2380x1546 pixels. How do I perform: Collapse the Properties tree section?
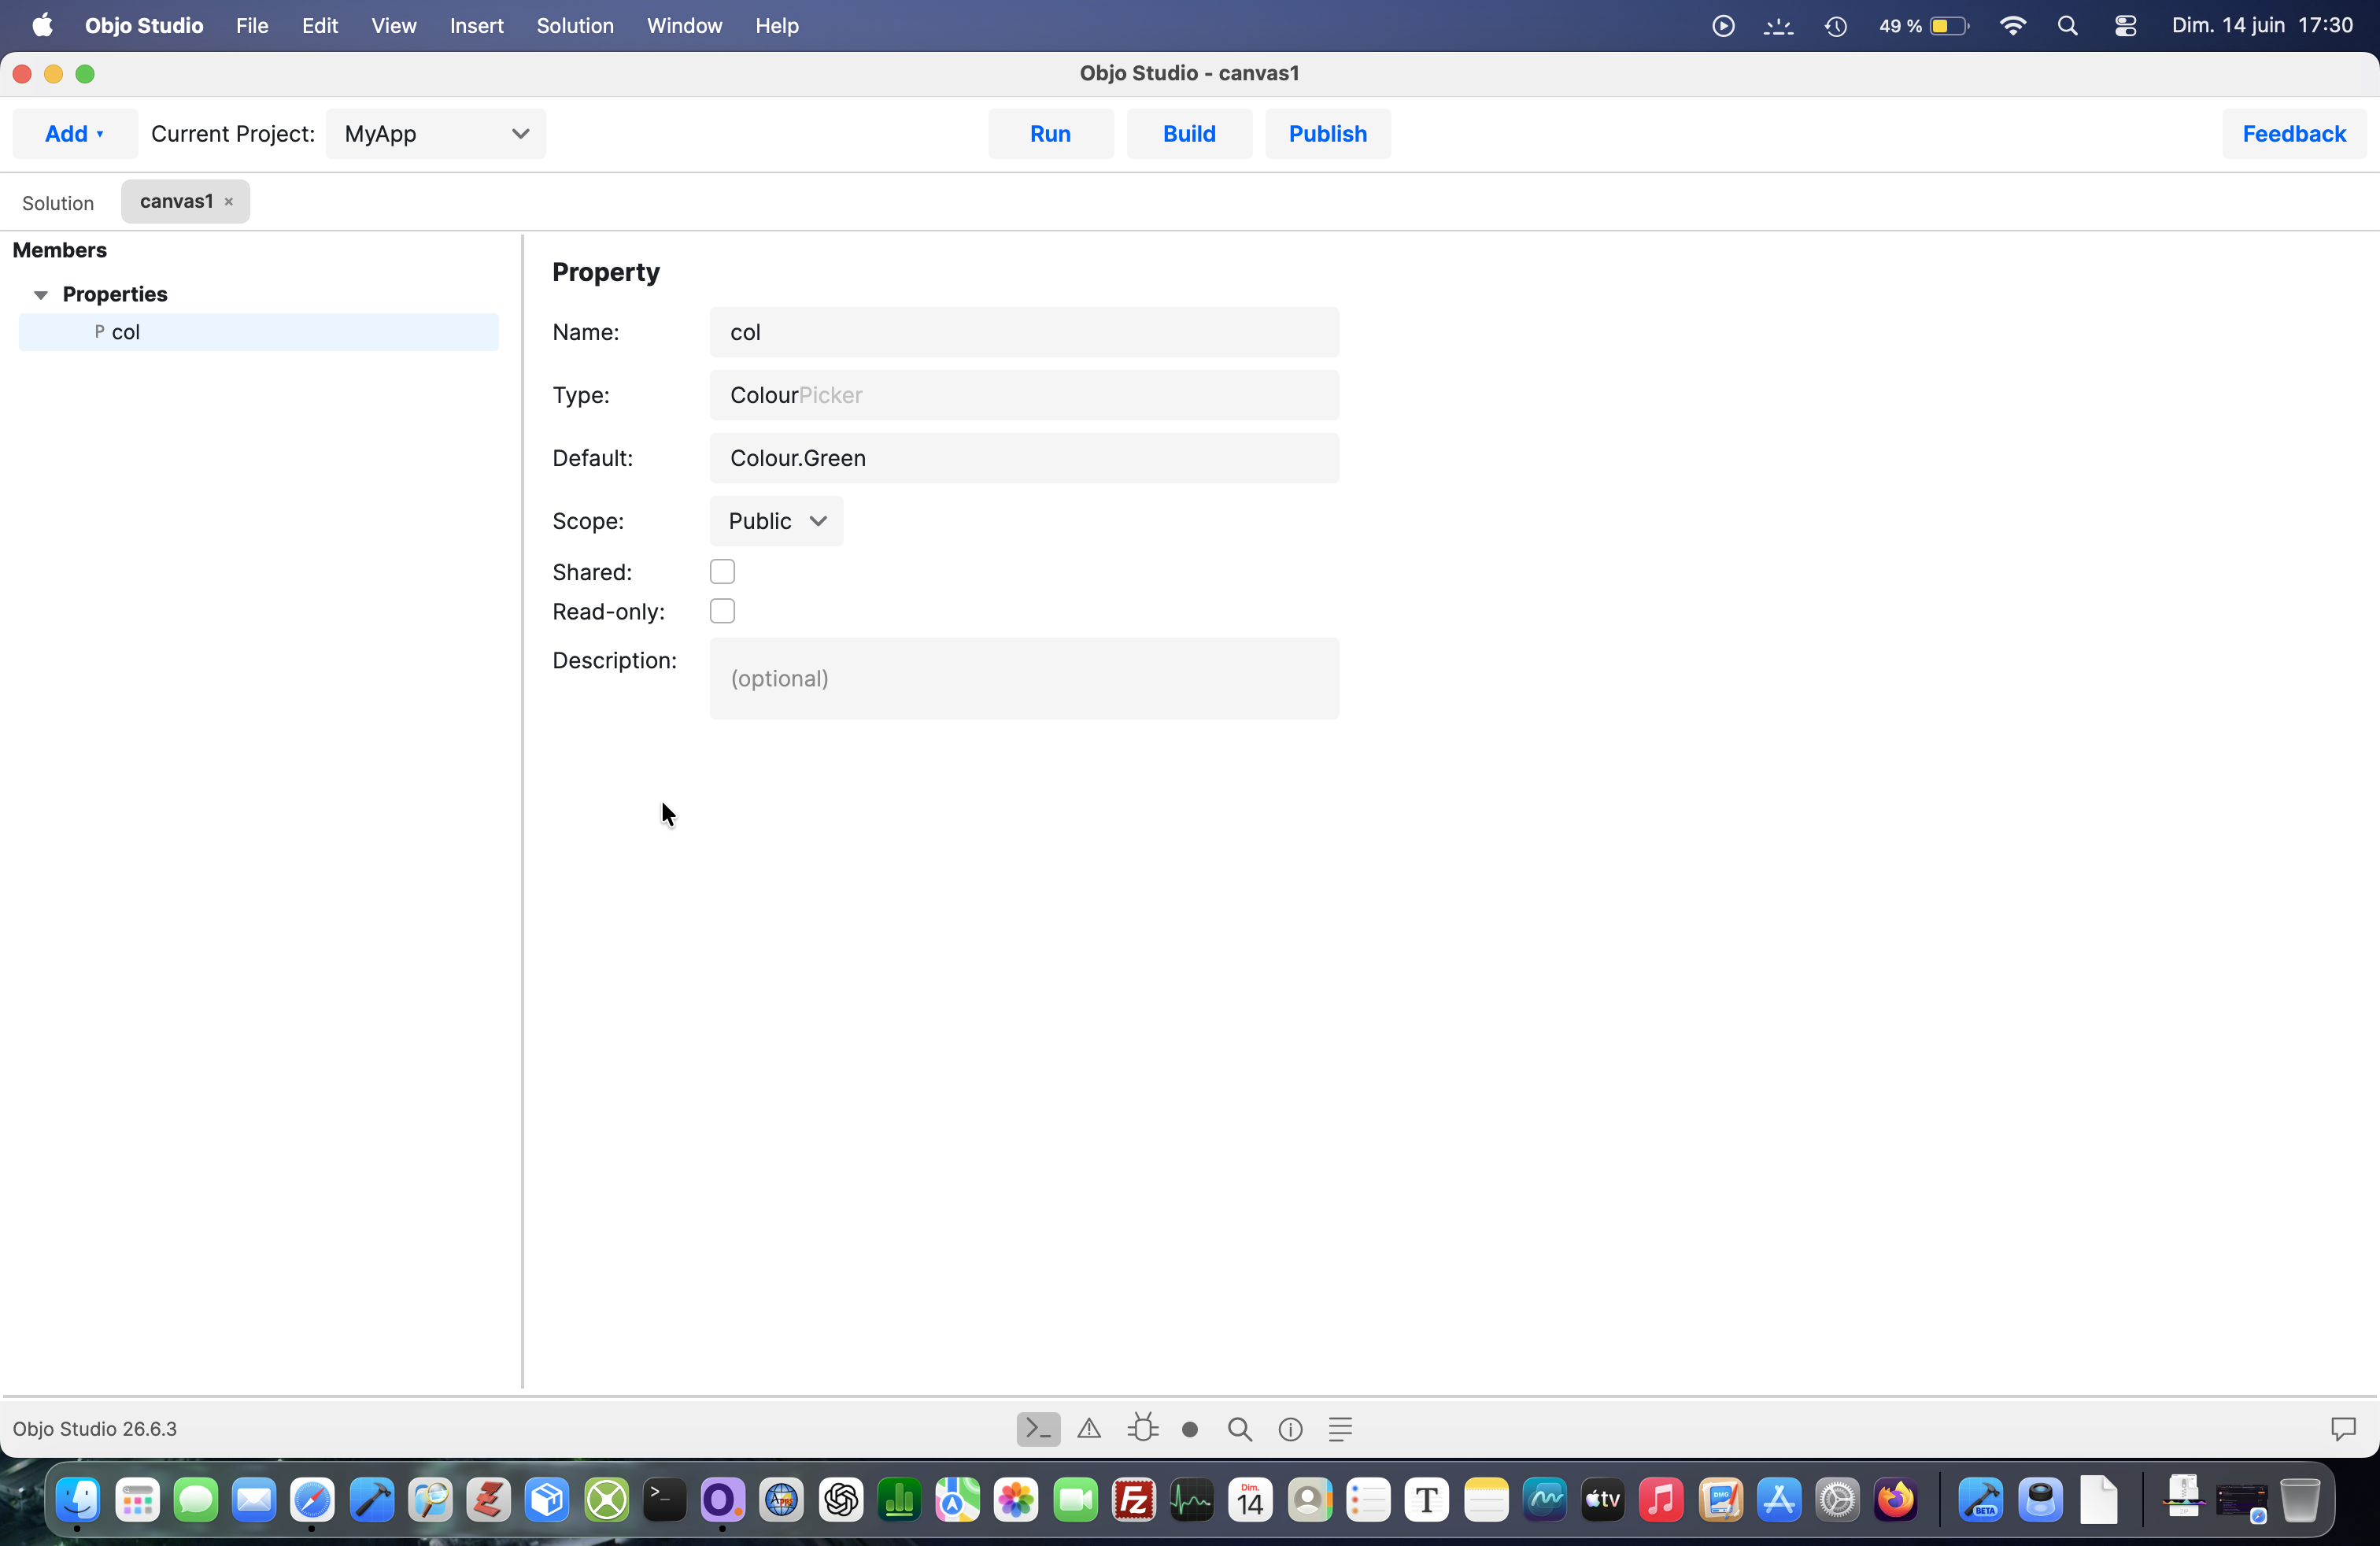pos(41,295)
